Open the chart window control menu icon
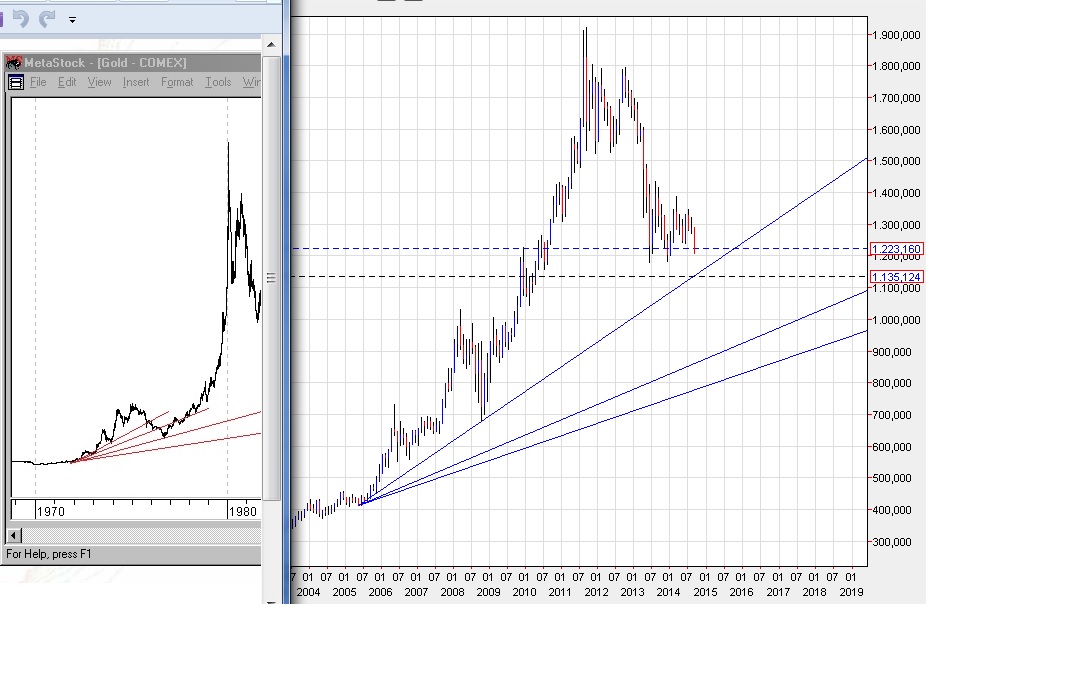This screenshot has width=1068, height=690. click(16, 83)
